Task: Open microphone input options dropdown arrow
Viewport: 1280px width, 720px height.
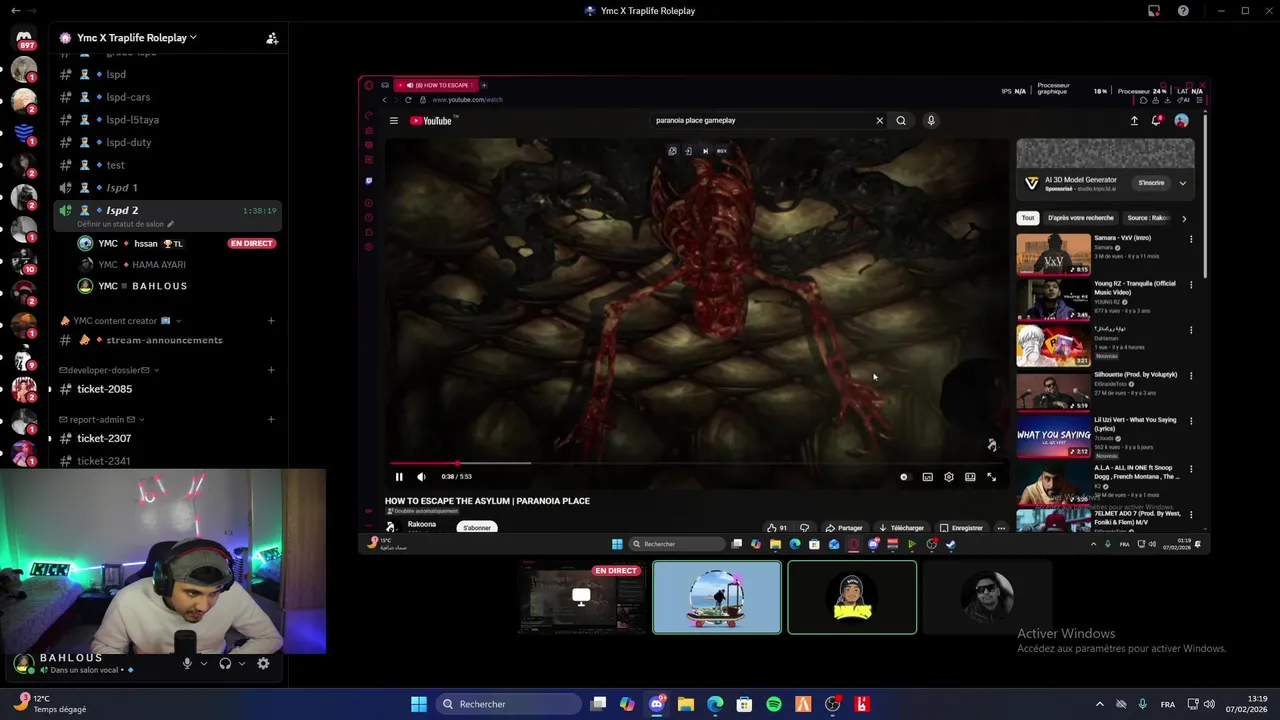Action: [x=204, y=663]
